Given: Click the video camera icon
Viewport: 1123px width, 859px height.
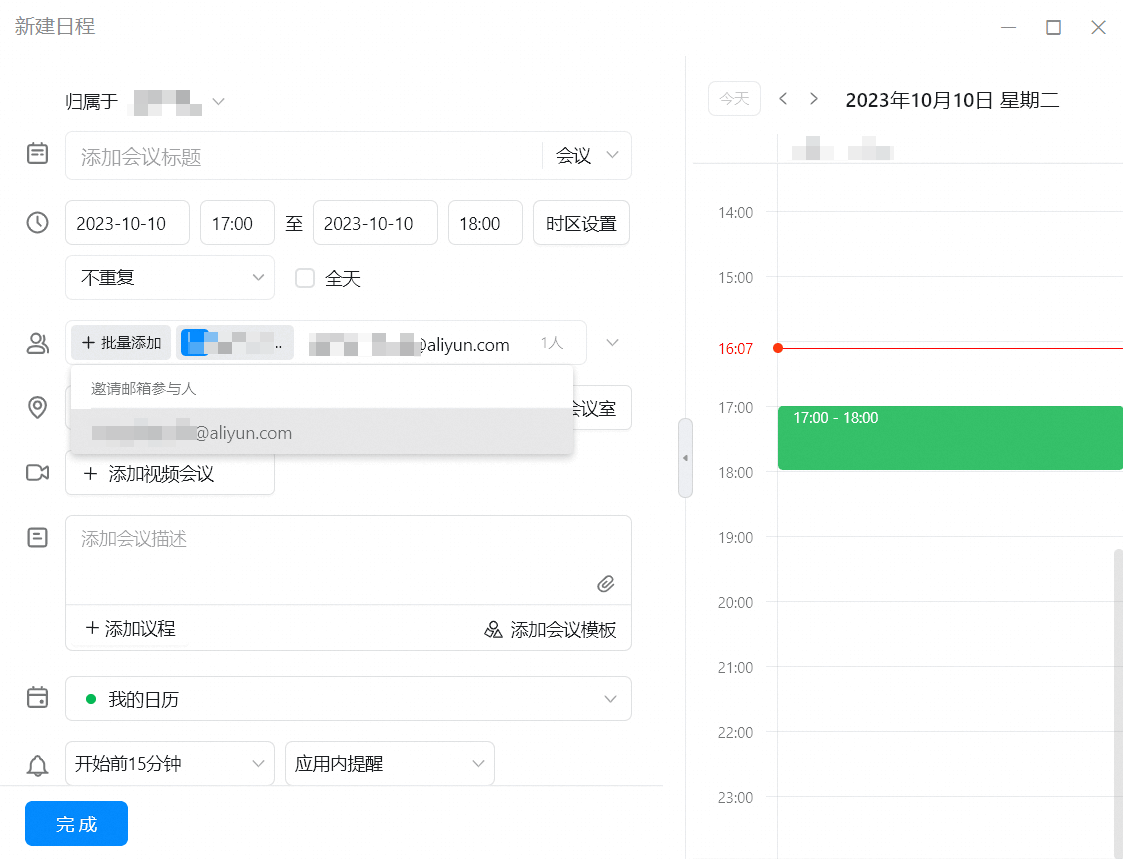Looking at the screenshot, I should click(37, 473).
